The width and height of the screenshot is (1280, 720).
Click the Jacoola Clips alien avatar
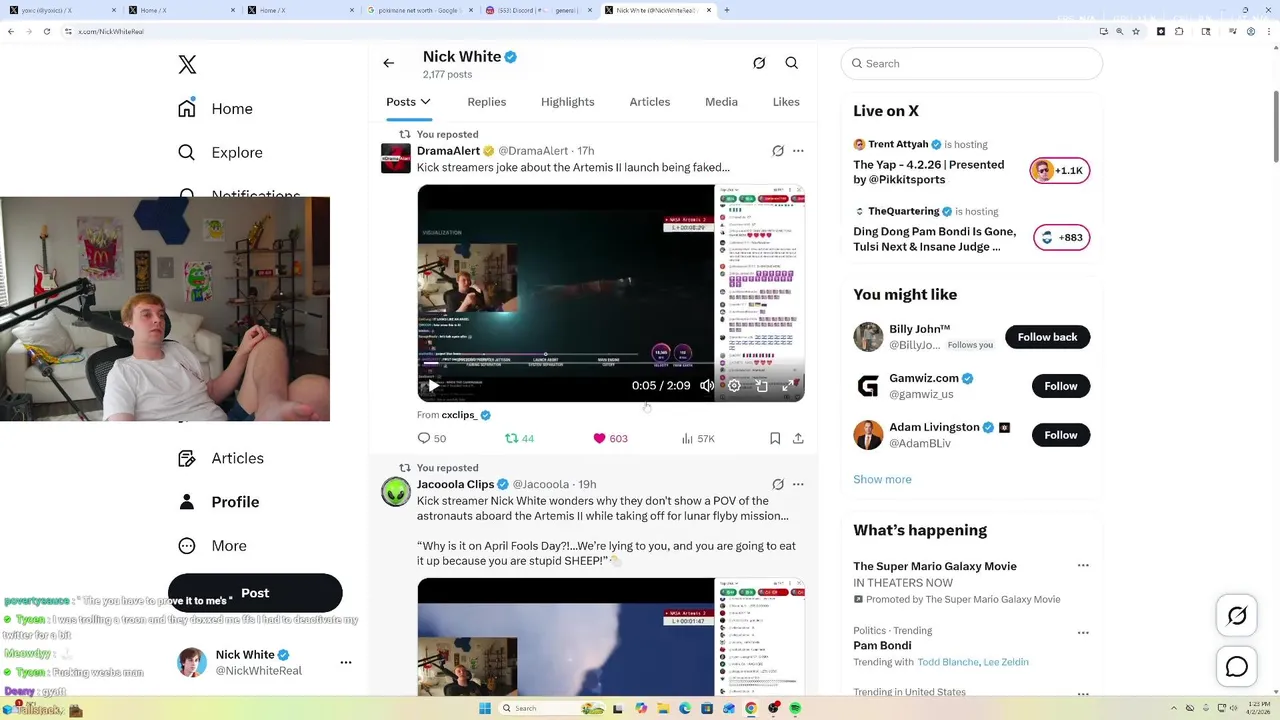[x=396, y=491]
